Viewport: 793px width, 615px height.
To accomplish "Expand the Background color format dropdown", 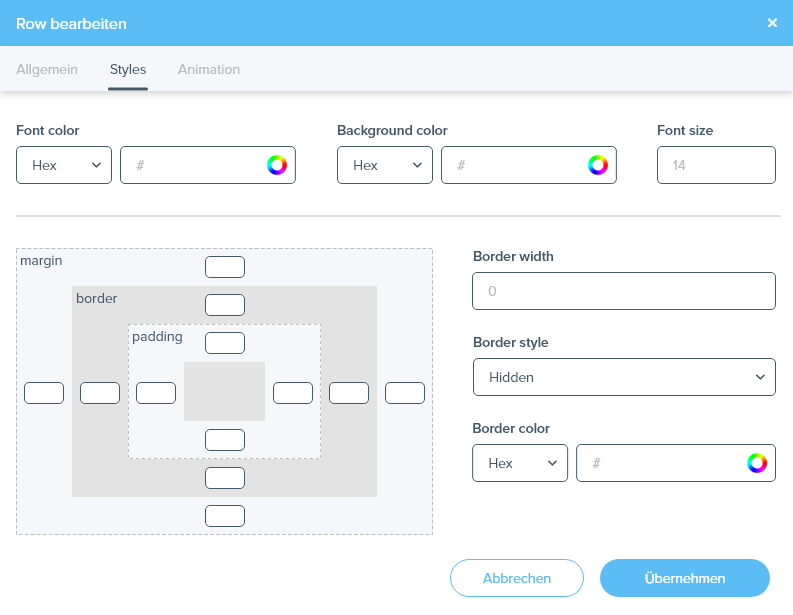I will [385, 165].
